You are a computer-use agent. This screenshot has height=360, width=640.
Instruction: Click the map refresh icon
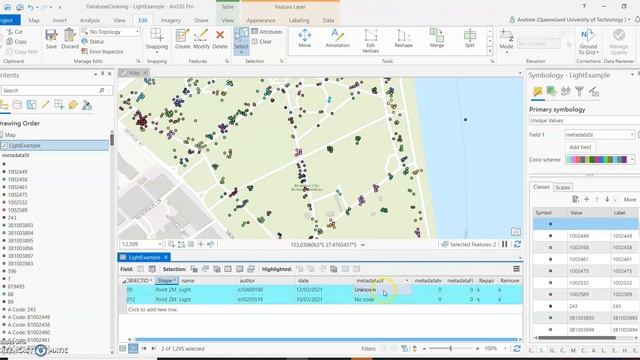tap(517, 244)
